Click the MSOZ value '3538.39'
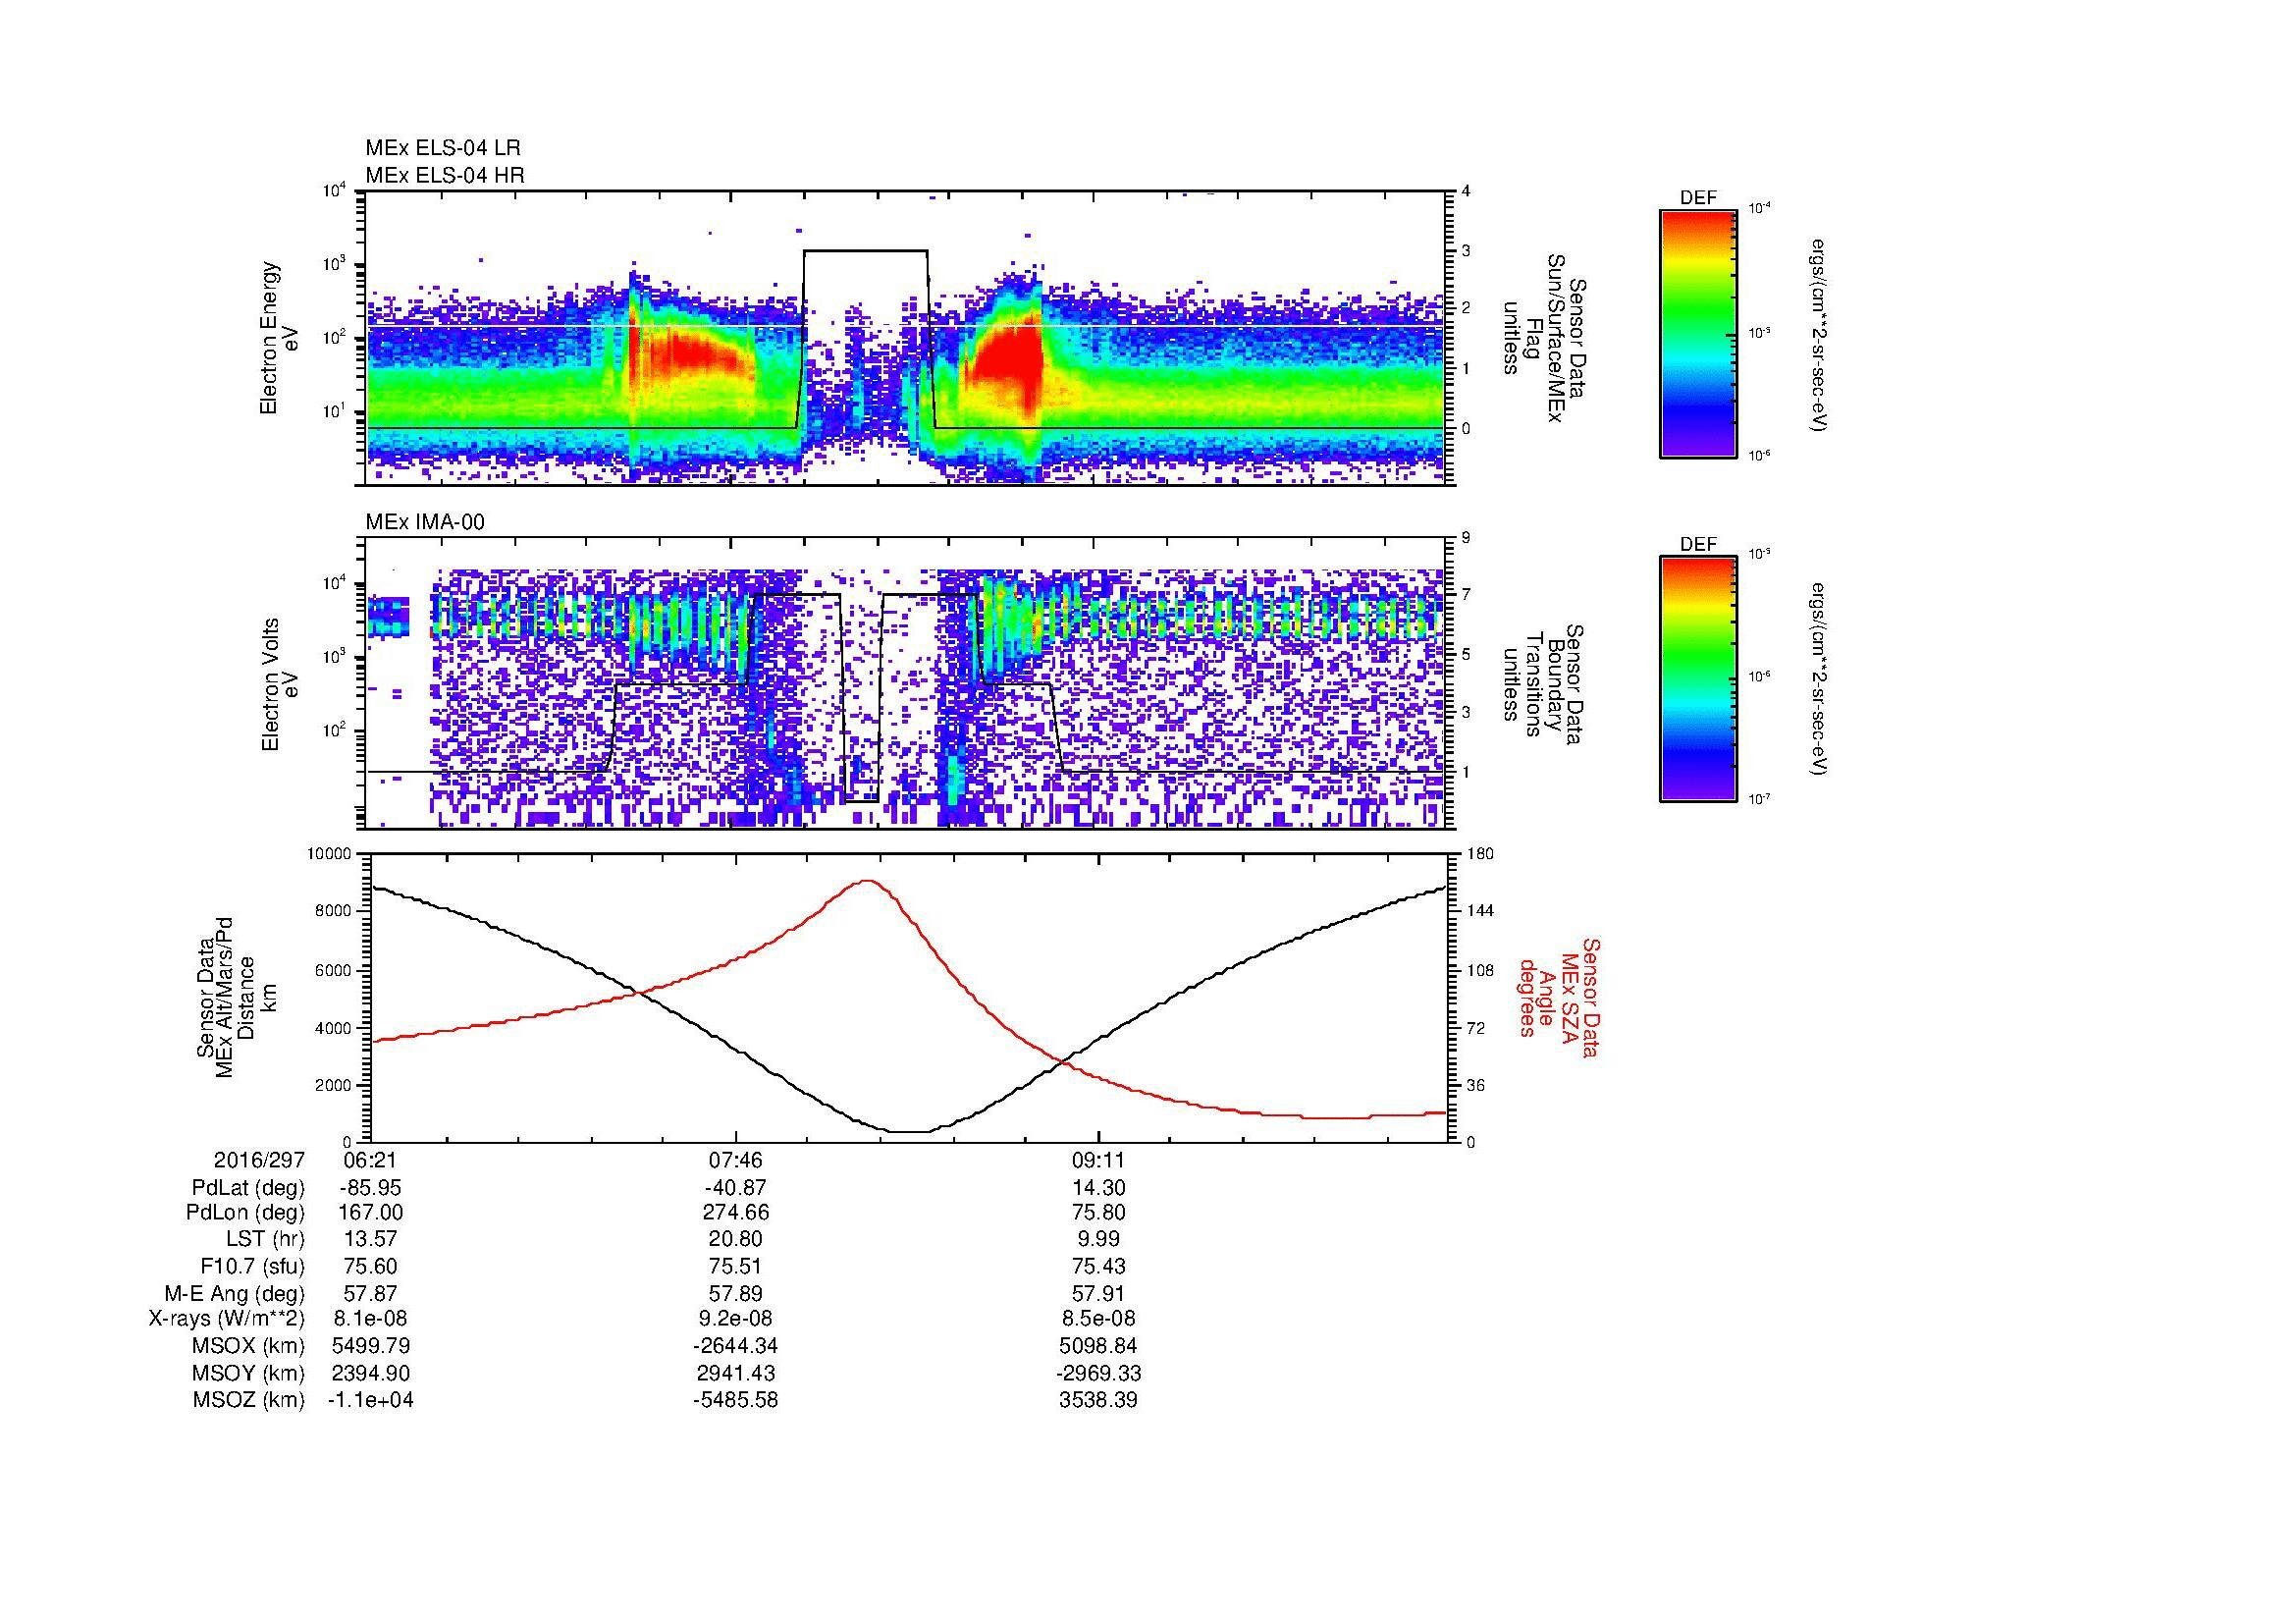The width and height of the screenshot is (2296, 1623). tap(1098, 1401)
